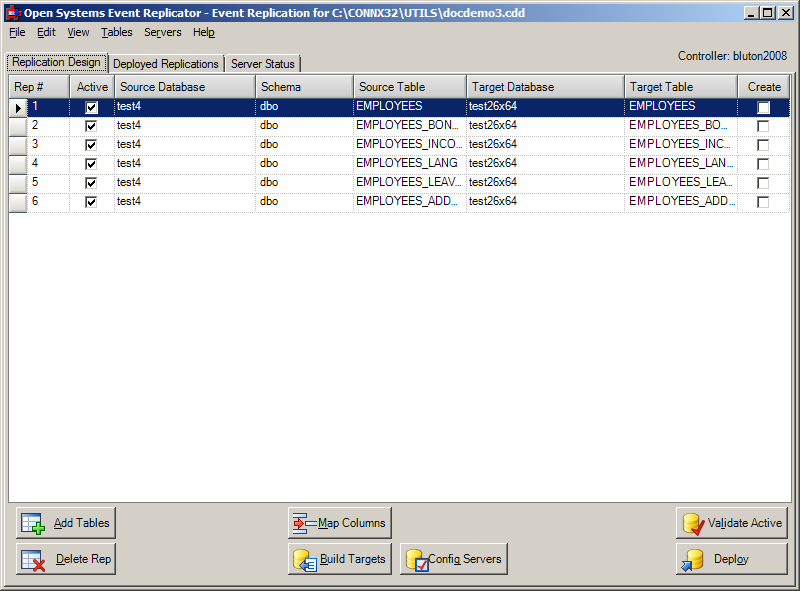This screenshot has height=591, width=800.
Task: Uncheck Active for replication row 2
Action: [90, 125]
